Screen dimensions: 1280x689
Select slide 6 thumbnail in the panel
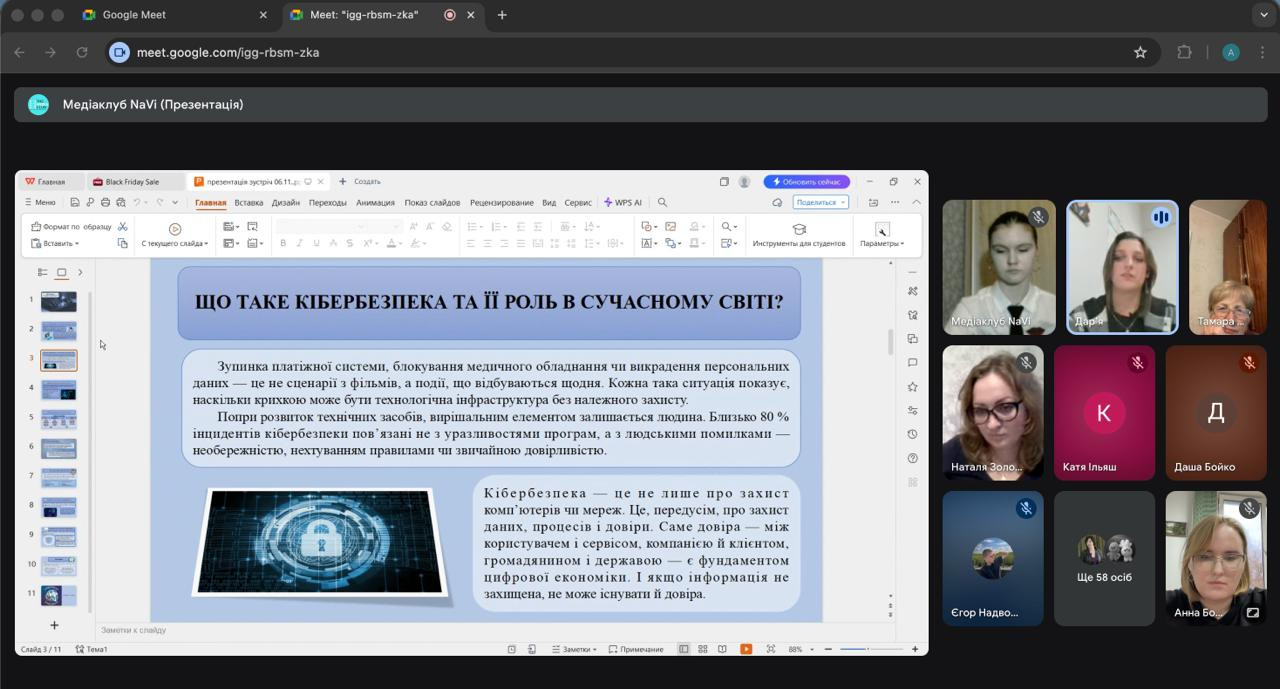[59, 449]
